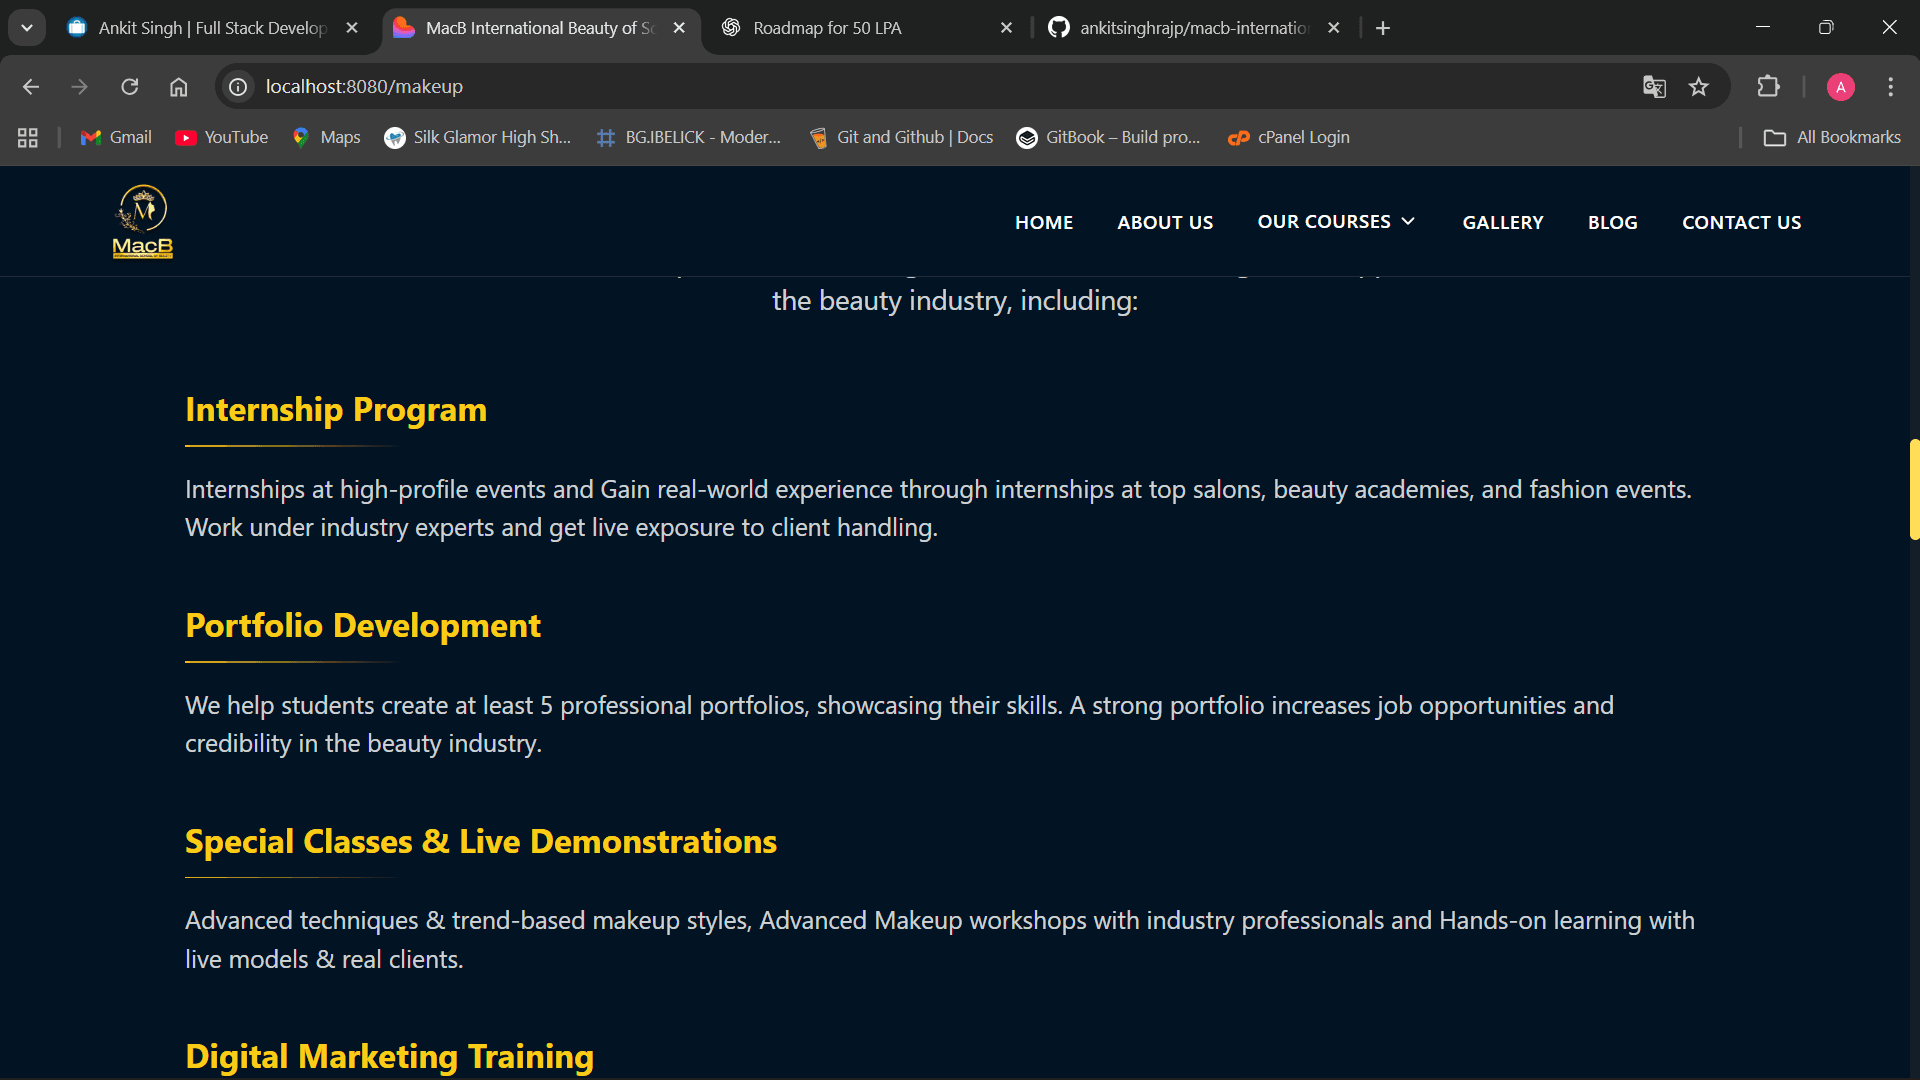
Task: Bookmark this page with star icon
Action: tap(1698, 87)
